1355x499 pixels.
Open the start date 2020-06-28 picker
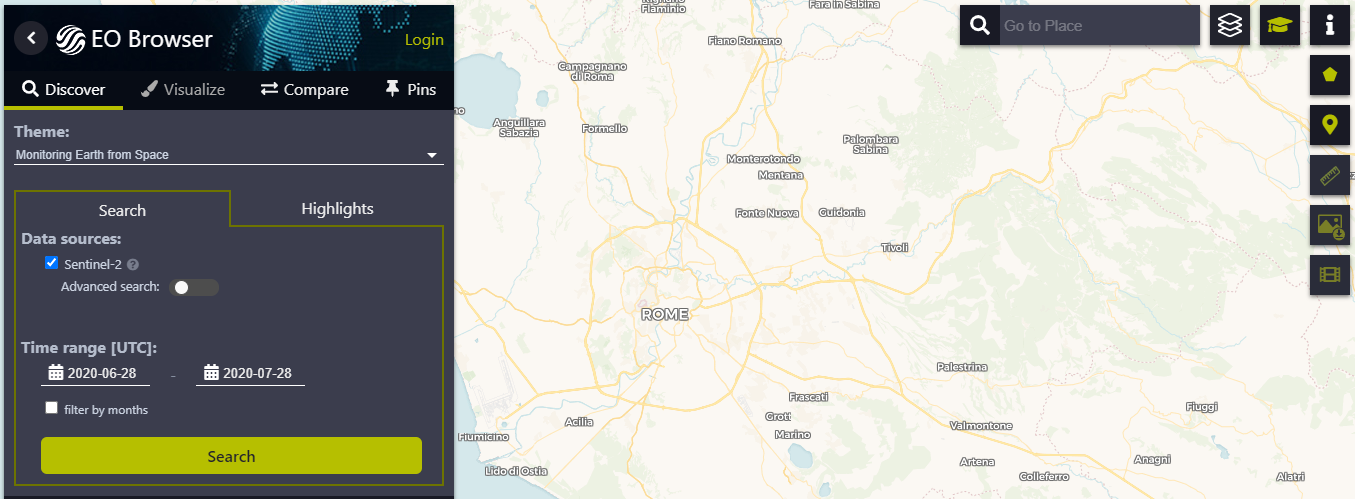click(x=95, y=373)
